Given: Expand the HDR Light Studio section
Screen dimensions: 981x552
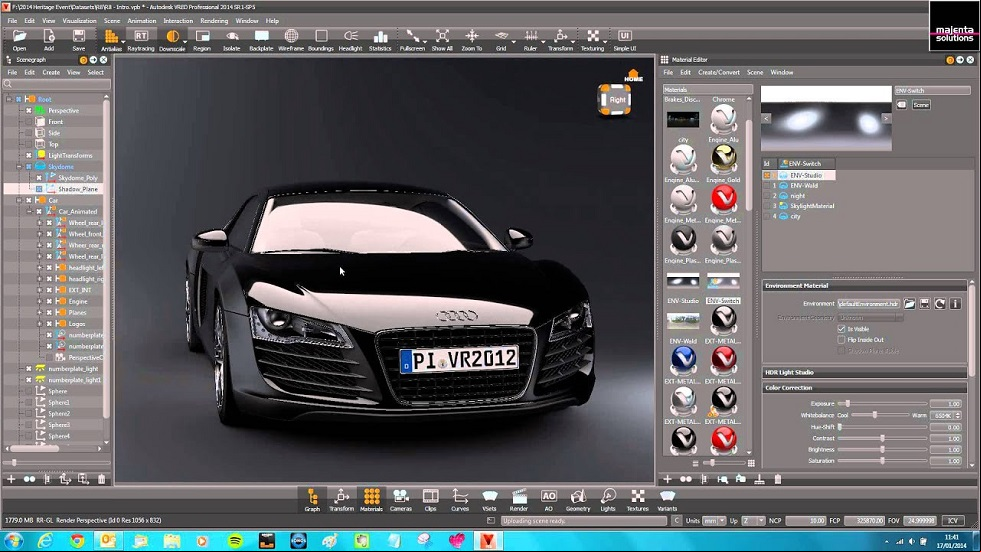Looking at the screenshot, I should (x=865, y=372).
